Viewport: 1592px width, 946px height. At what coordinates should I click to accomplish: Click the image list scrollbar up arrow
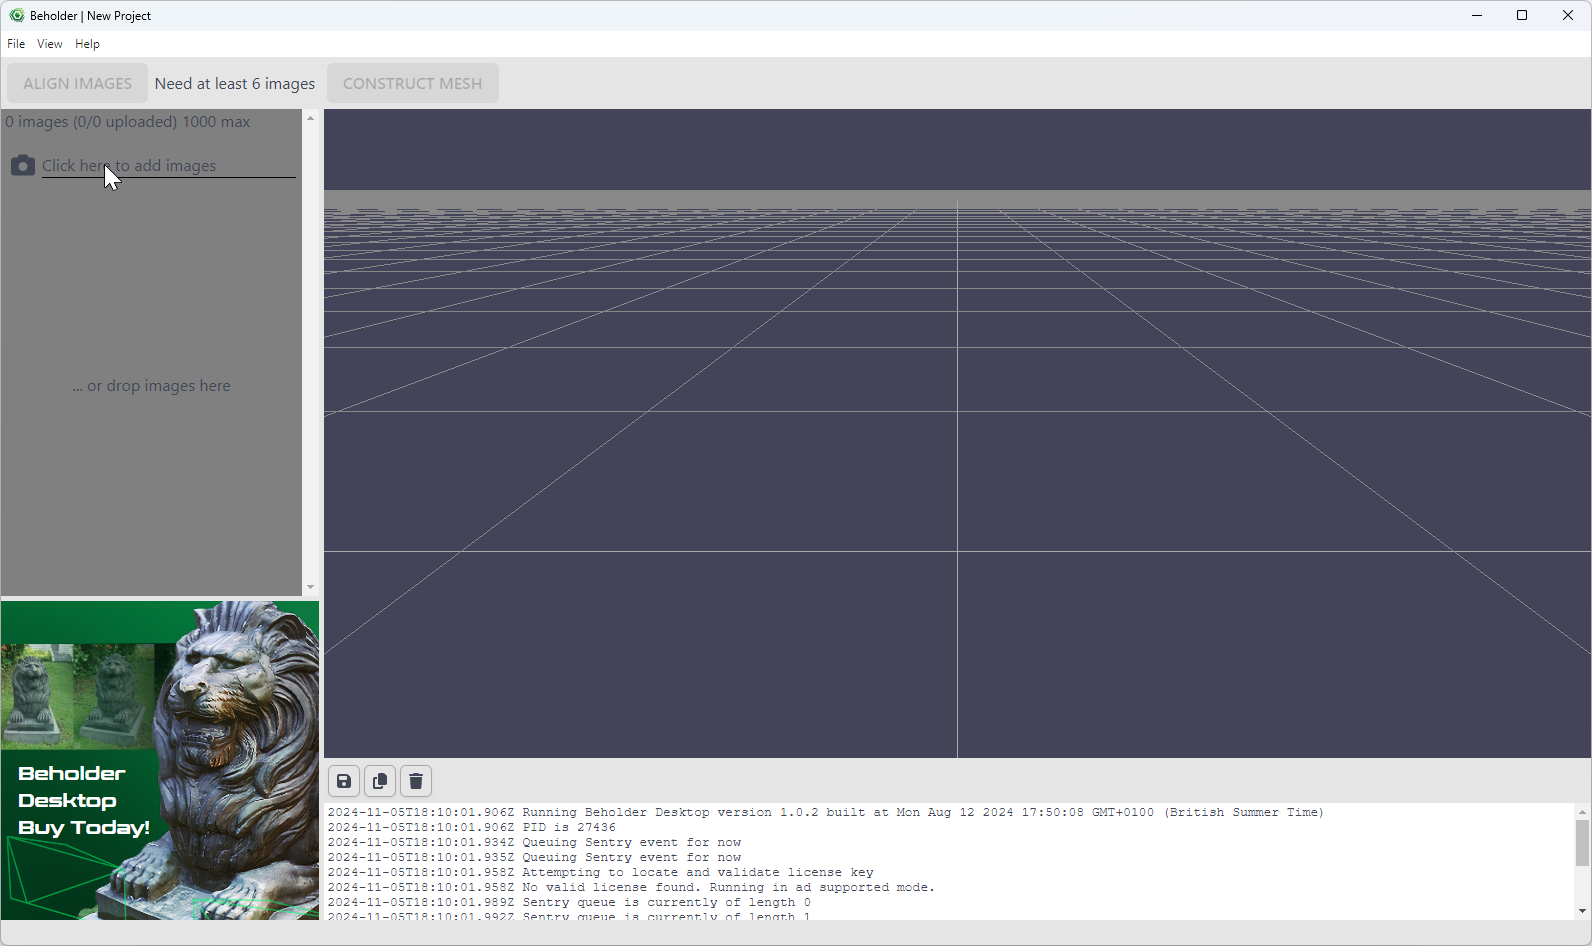311,118
